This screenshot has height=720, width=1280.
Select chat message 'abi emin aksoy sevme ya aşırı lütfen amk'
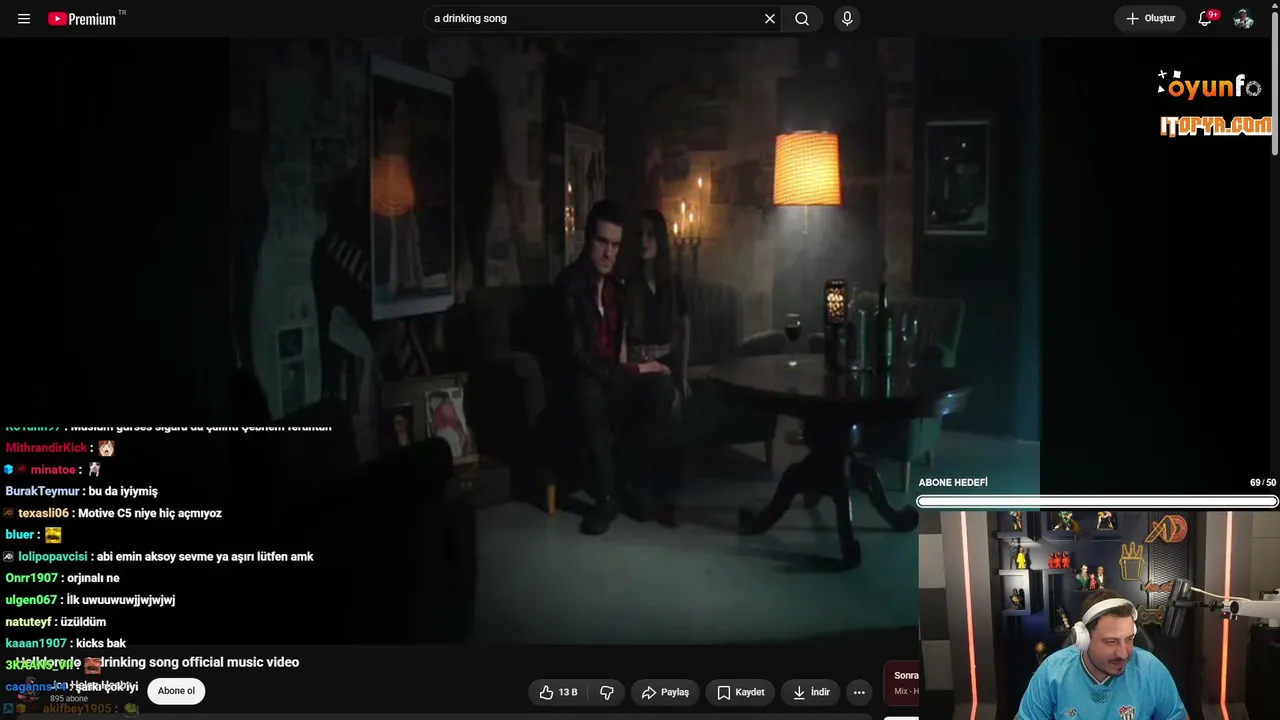pyautogui.click(x=205, y=556)
